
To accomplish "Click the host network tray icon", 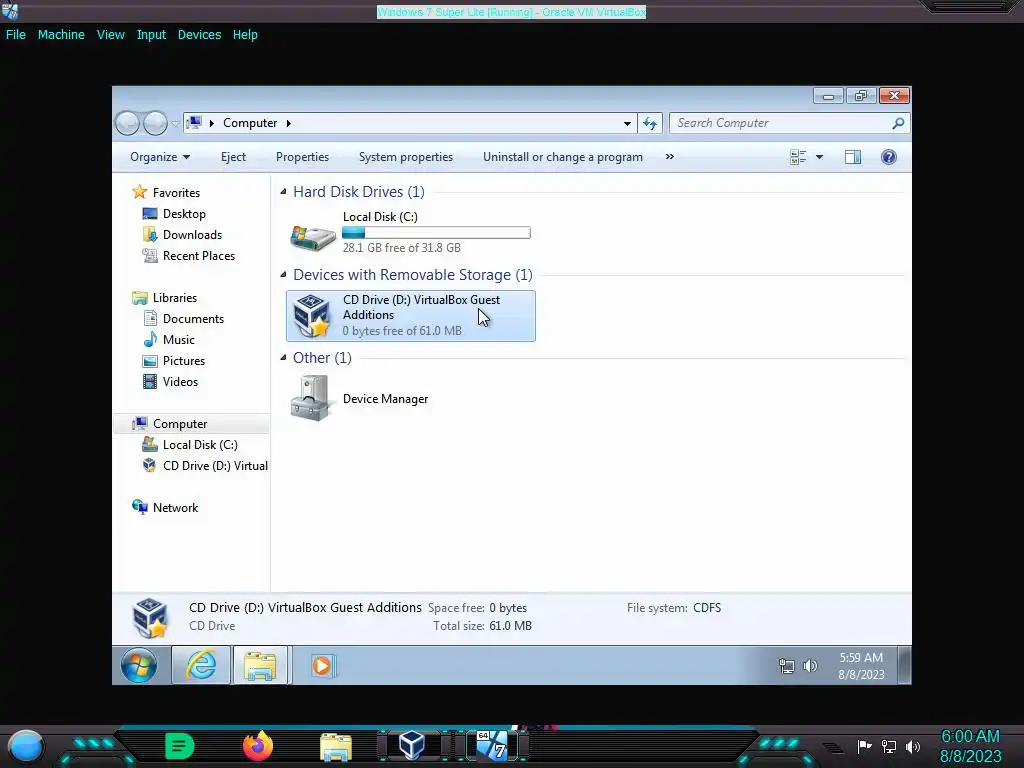I will [x=889, y=746].
